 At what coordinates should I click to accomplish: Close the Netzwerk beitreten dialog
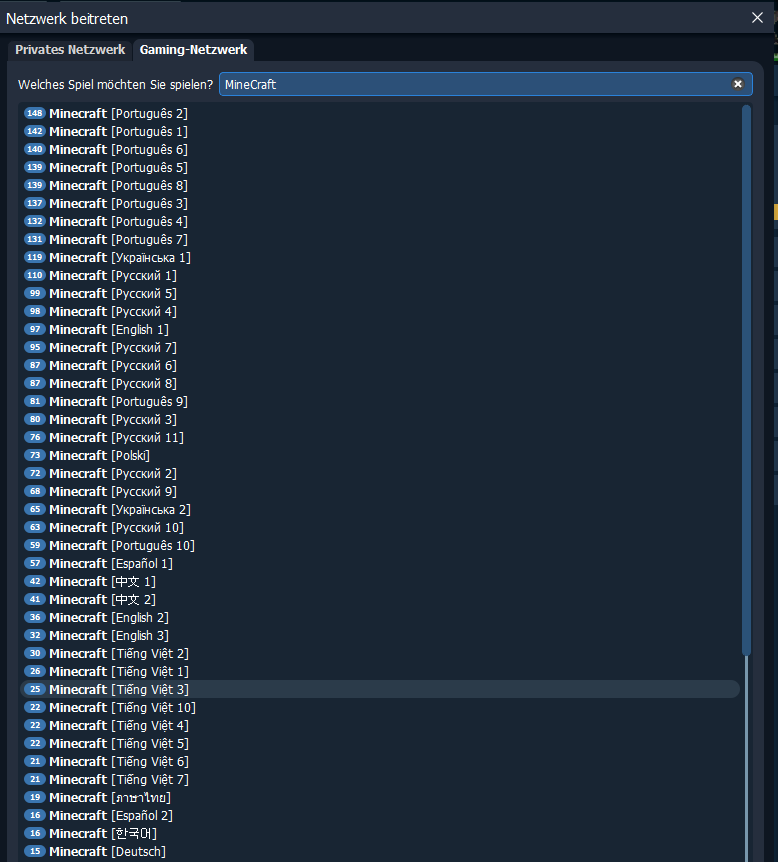click(x=757, y=18)
